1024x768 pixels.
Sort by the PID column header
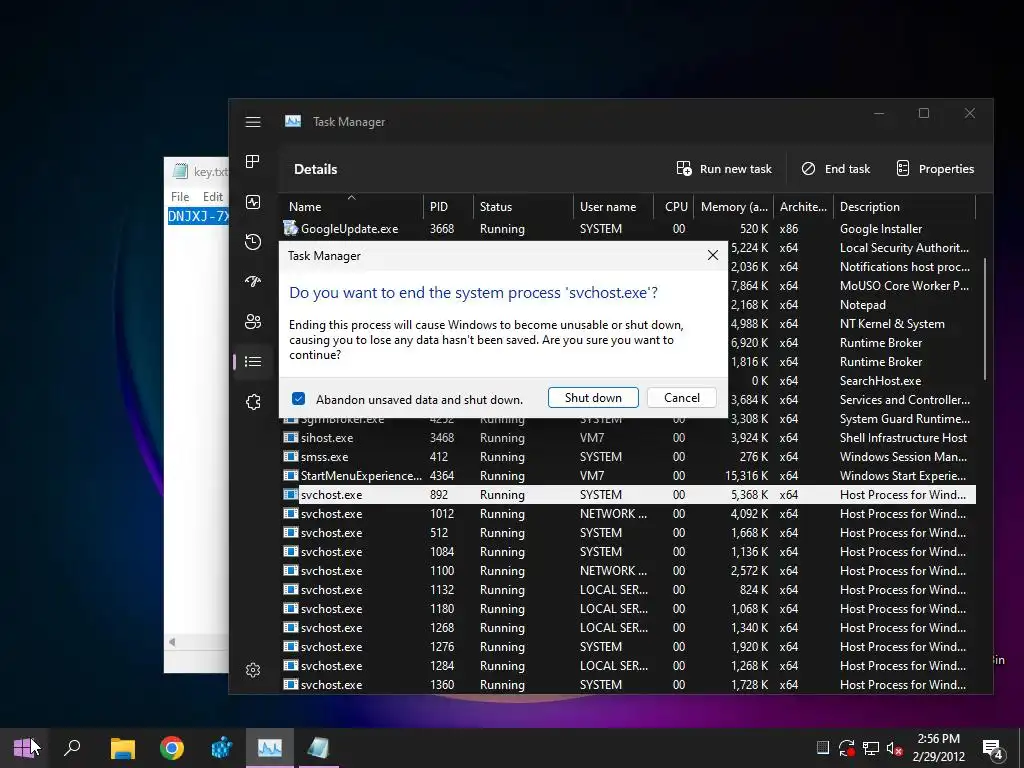[x=448, y=206]
